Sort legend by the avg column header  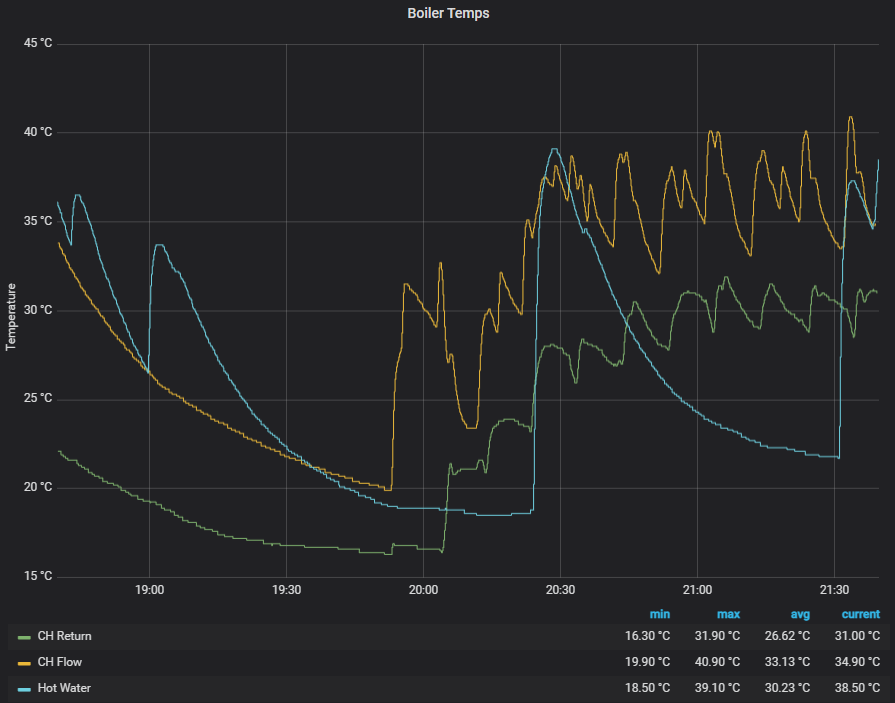click(800, 615)
